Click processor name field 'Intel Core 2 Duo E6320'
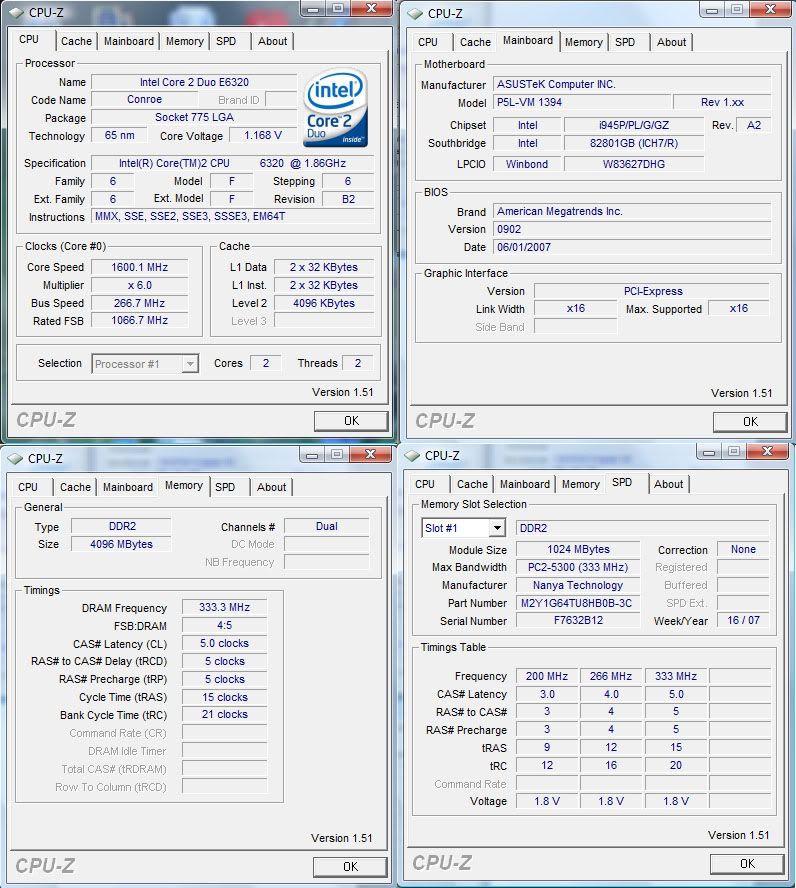Screen dimensions: 796x888 pyautogui.click(x=194, y=82)
